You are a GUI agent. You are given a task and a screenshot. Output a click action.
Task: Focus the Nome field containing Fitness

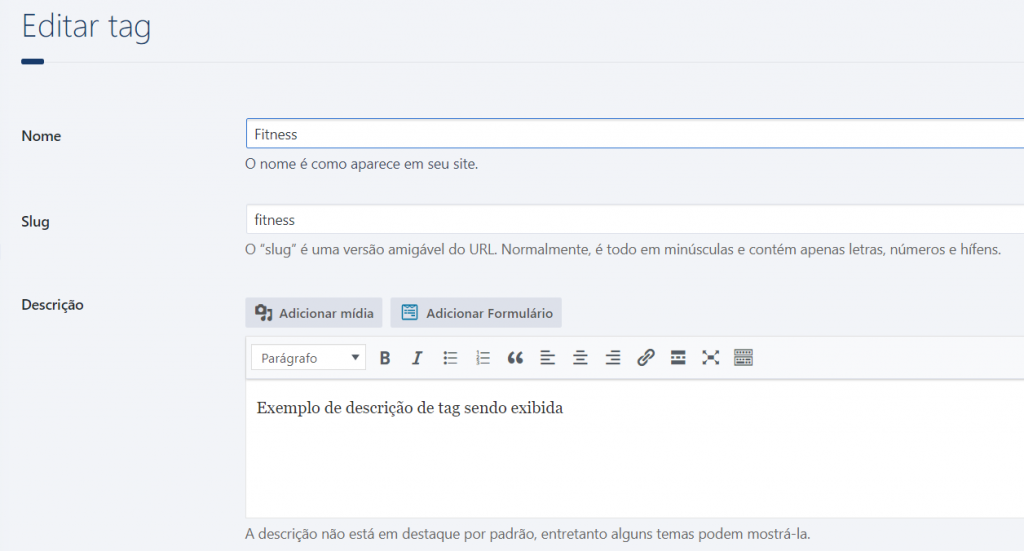[x=635, y=134]
